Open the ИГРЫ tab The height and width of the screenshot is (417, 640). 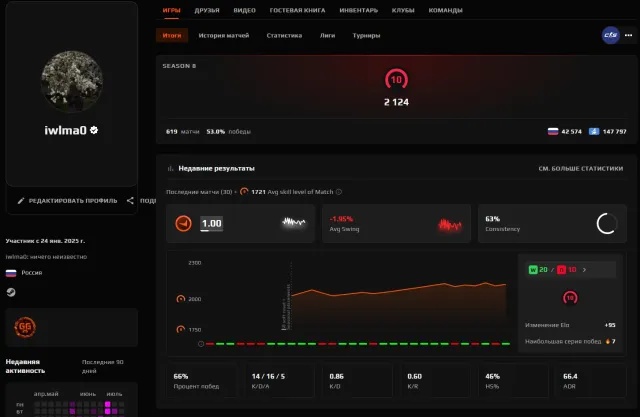pyautogui.click(x=171, y=10)
